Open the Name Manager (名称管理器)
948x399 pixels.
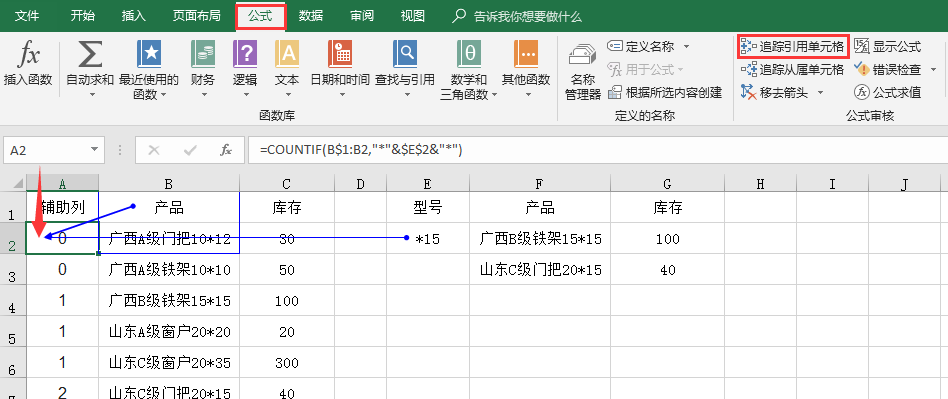[x=583, y=71]
